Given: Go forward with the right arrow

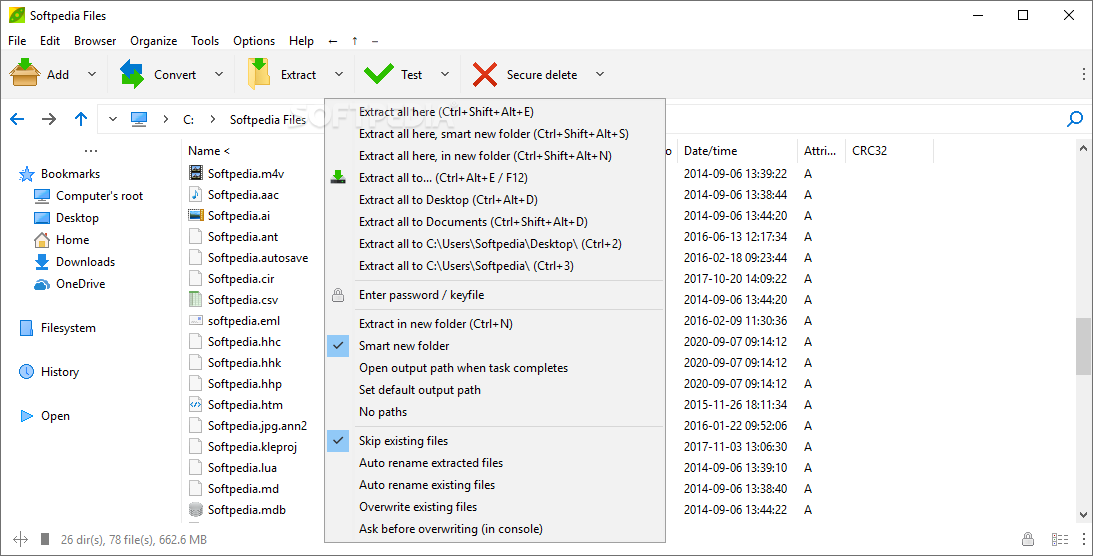Looking at the screenshot, I should [49, 119].
